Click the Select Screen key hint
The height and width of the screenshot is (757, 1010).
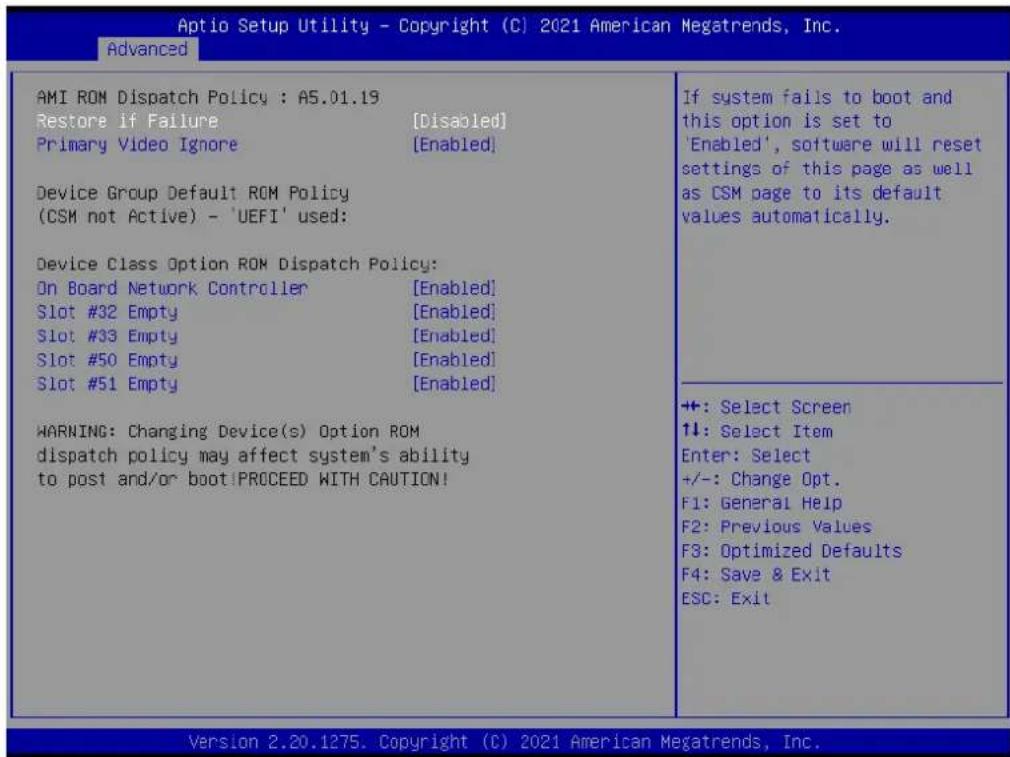click(767, 407)
